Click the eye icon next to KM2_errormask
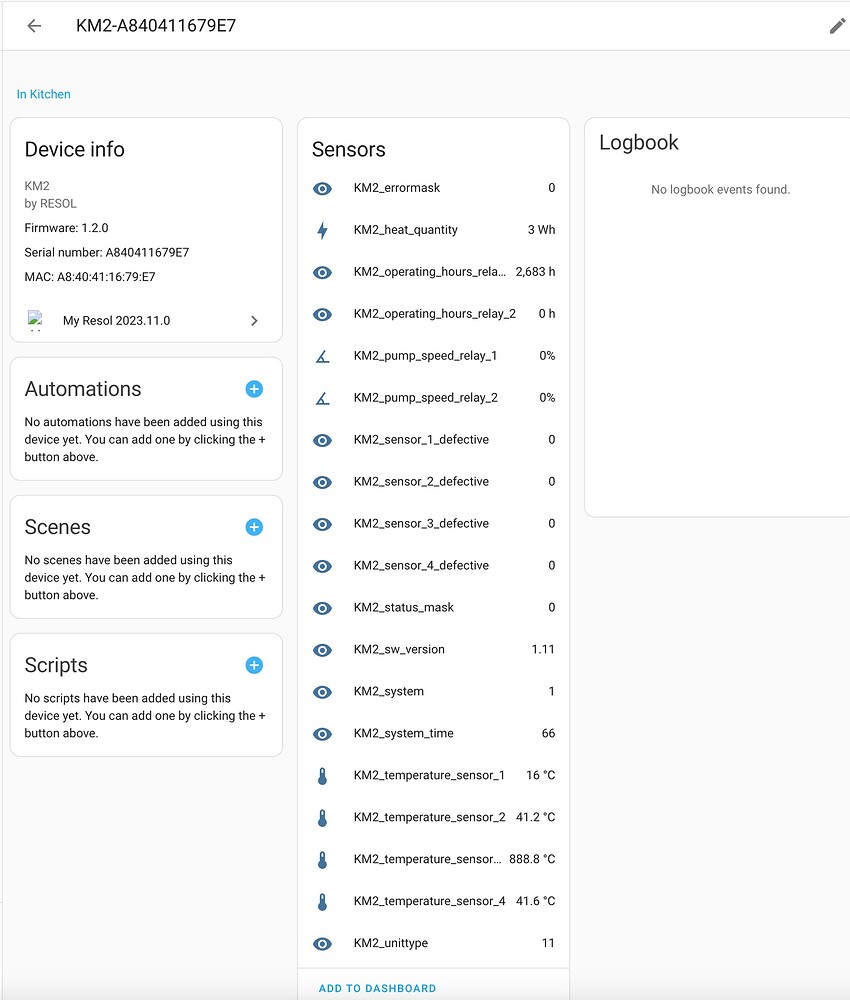 323,188
